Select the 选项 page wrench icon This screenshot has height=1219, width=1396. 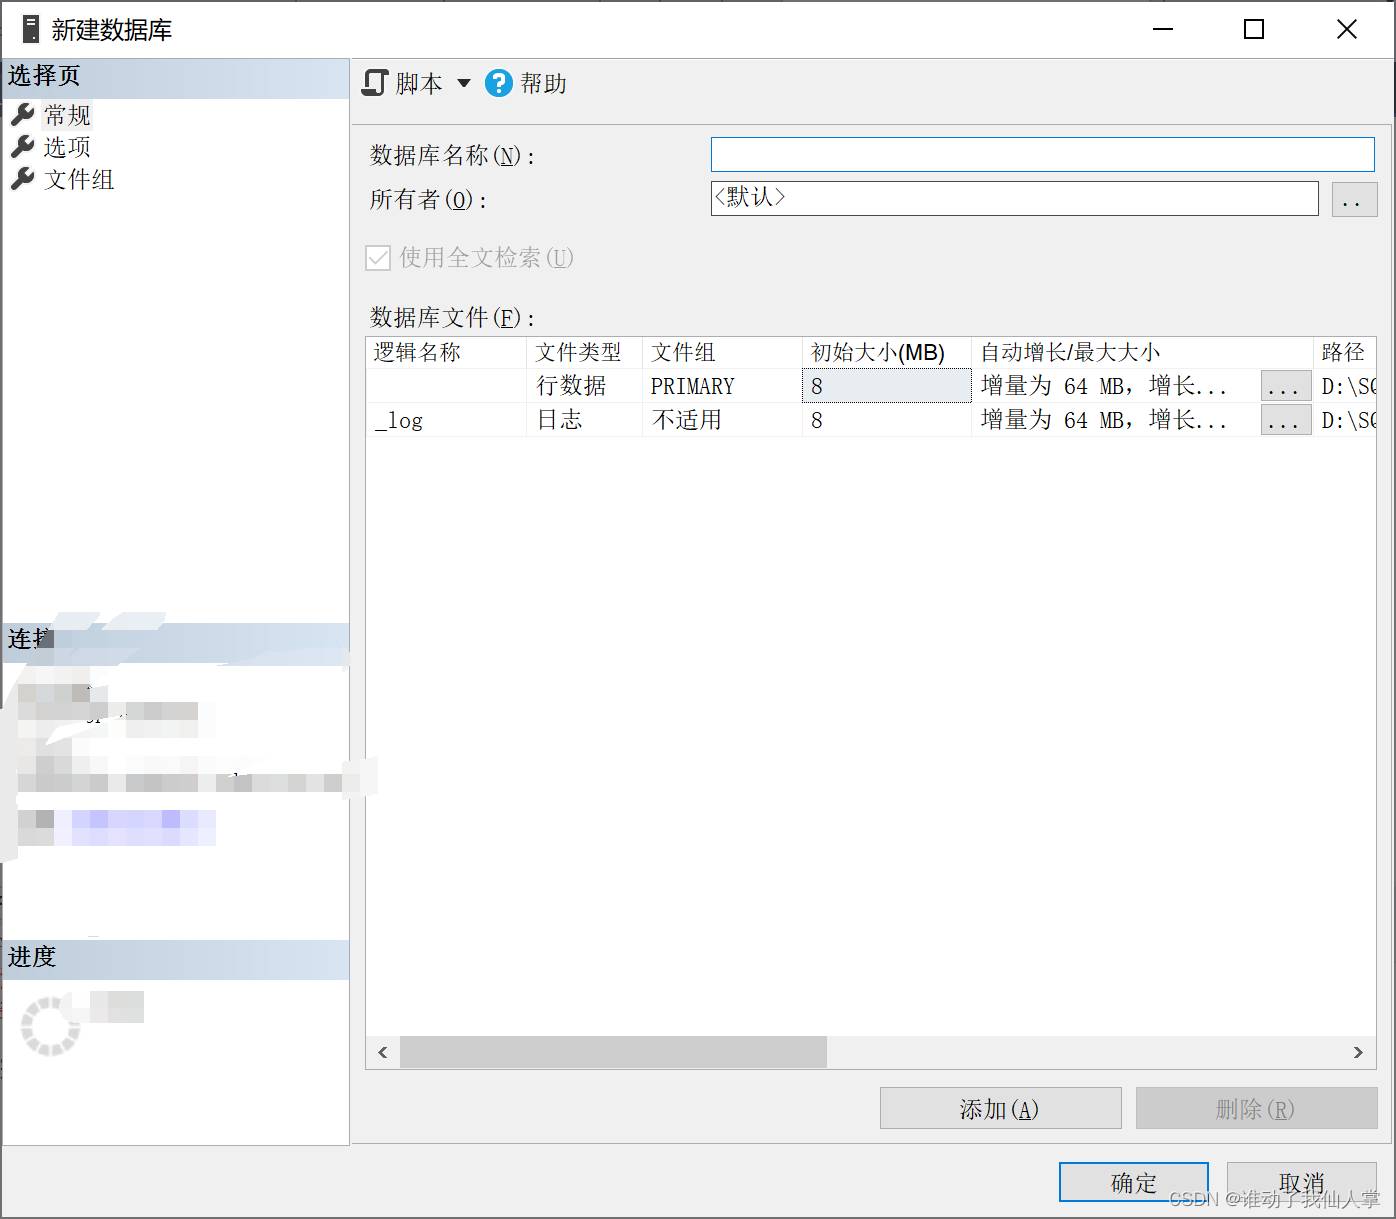[x=23, y=147]
